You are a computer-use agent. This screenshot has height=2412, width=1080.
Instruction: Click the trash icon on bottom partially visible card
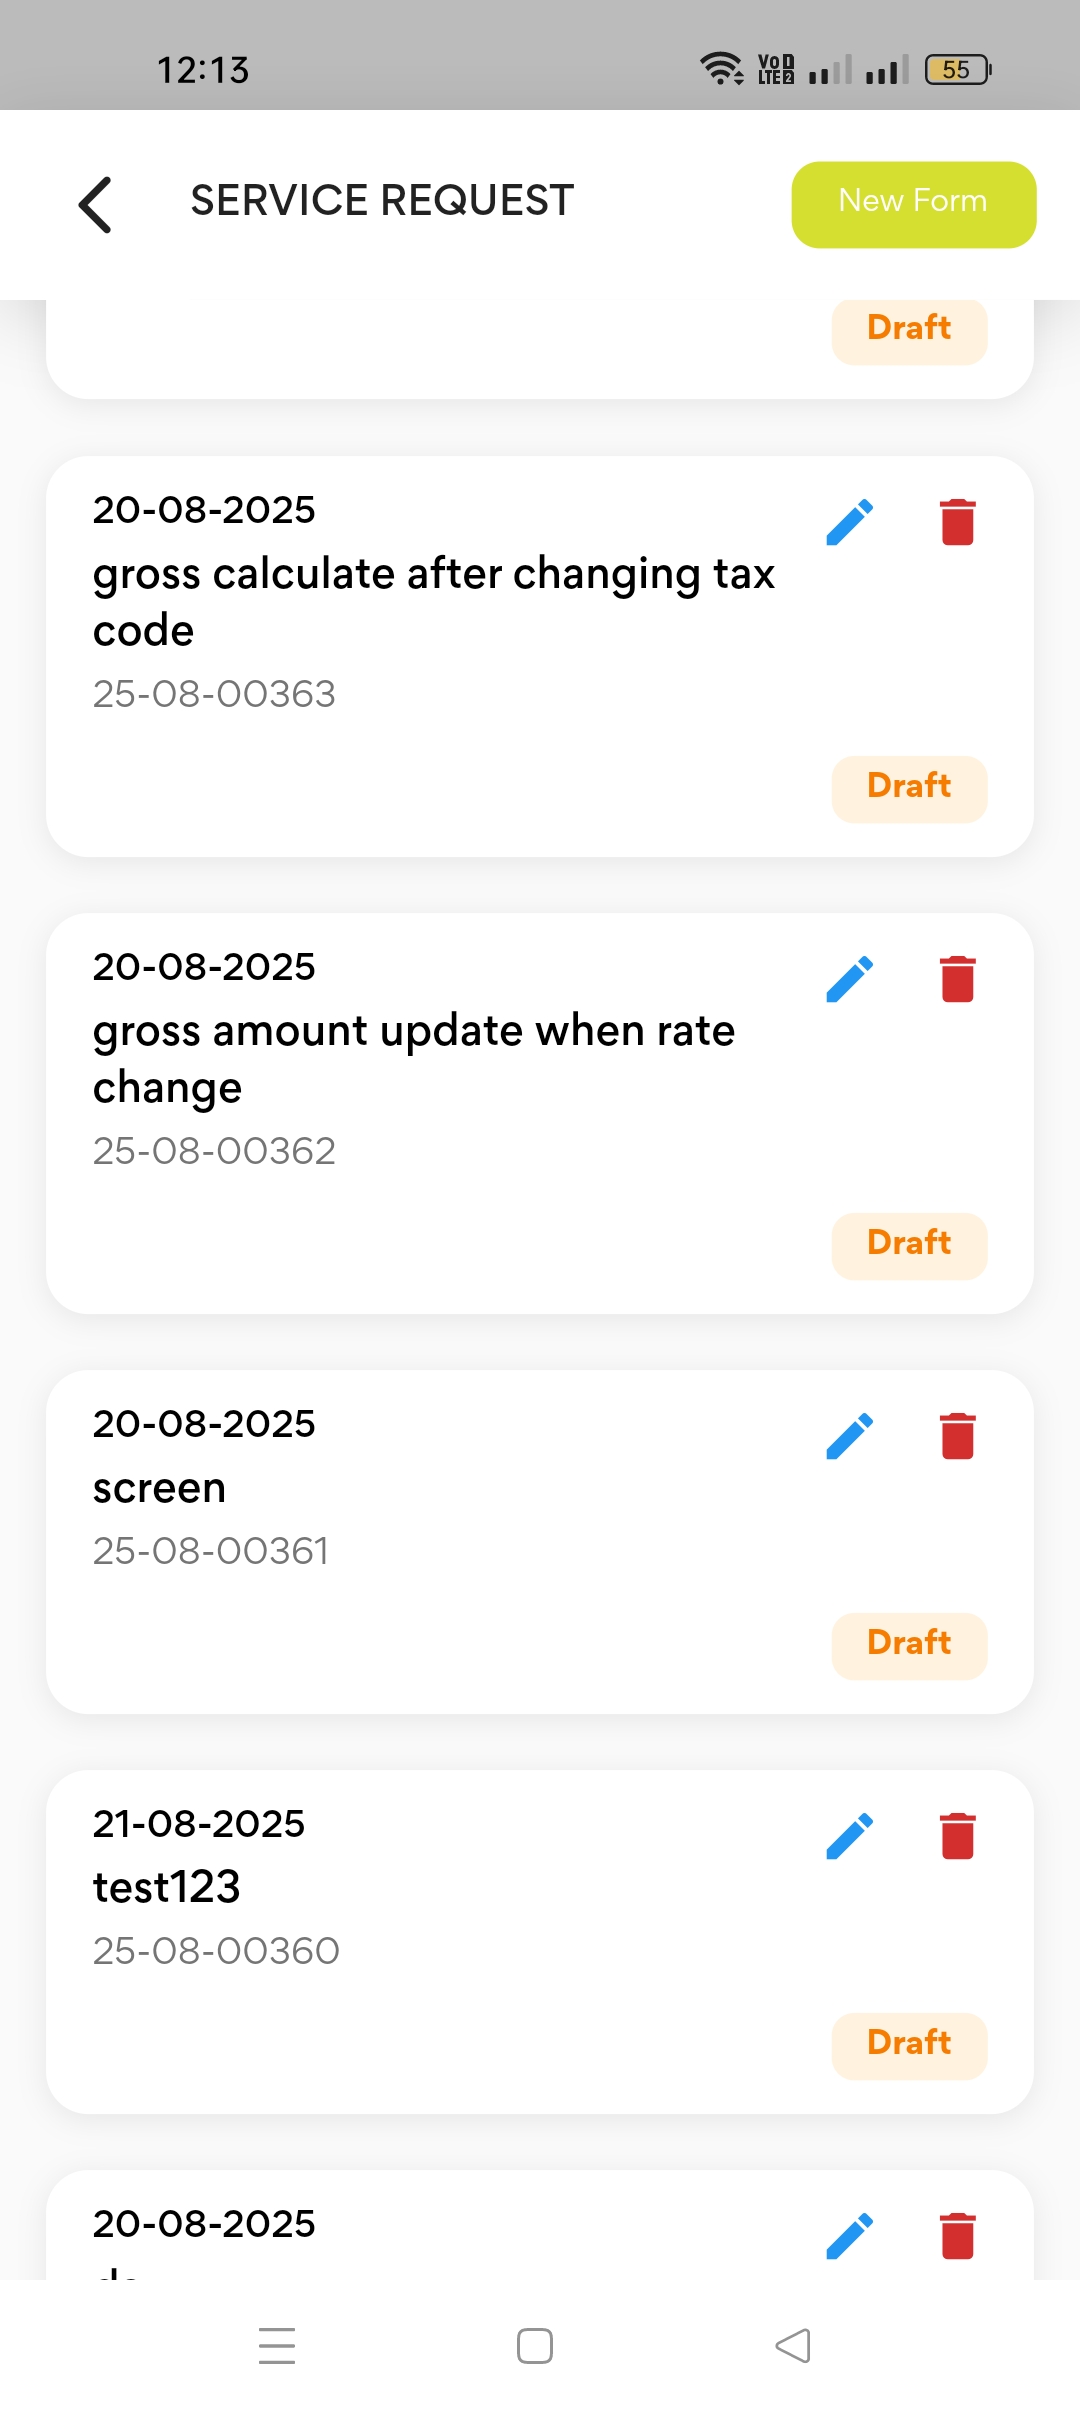[957, 2236]
